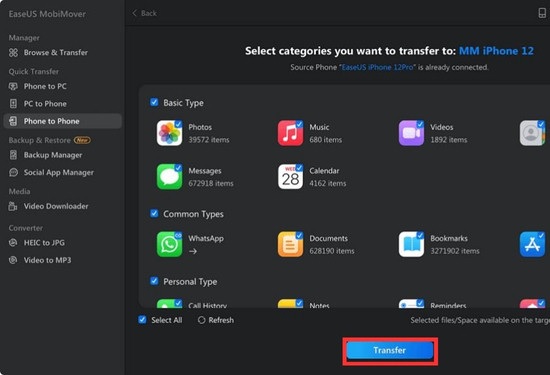Click the '3271902 items' Bookmarks count
The height and width of the screenshot is (375, 550).
(x=455, y=251)
